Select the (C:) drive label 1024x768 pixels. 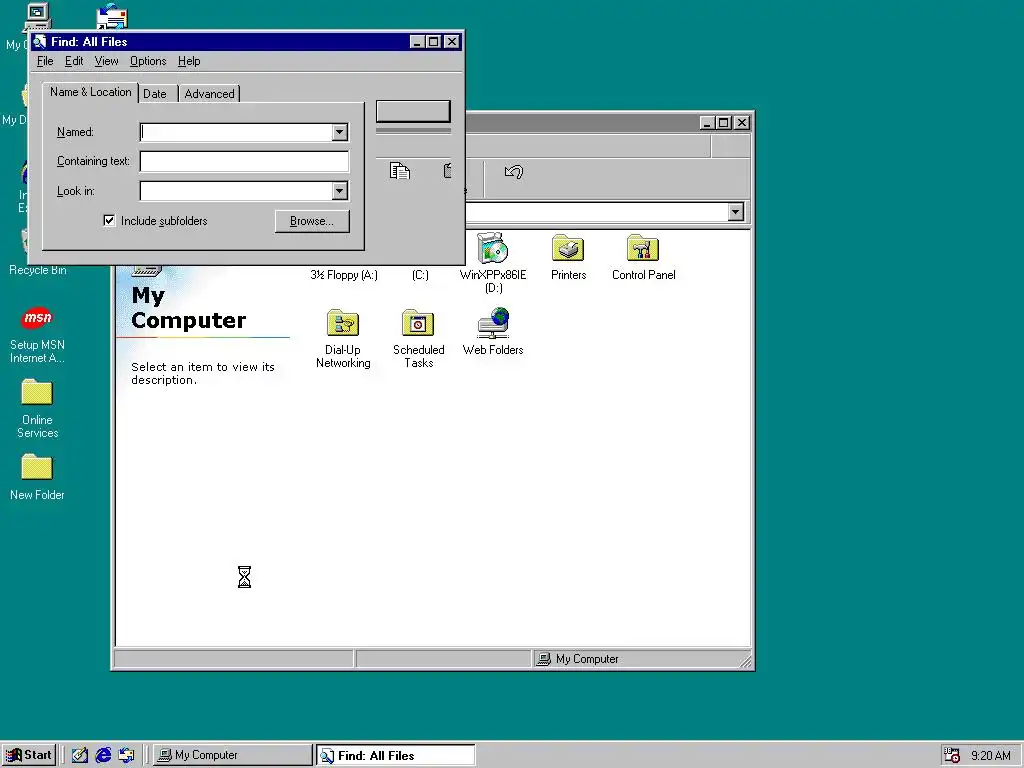pos(420,275)
